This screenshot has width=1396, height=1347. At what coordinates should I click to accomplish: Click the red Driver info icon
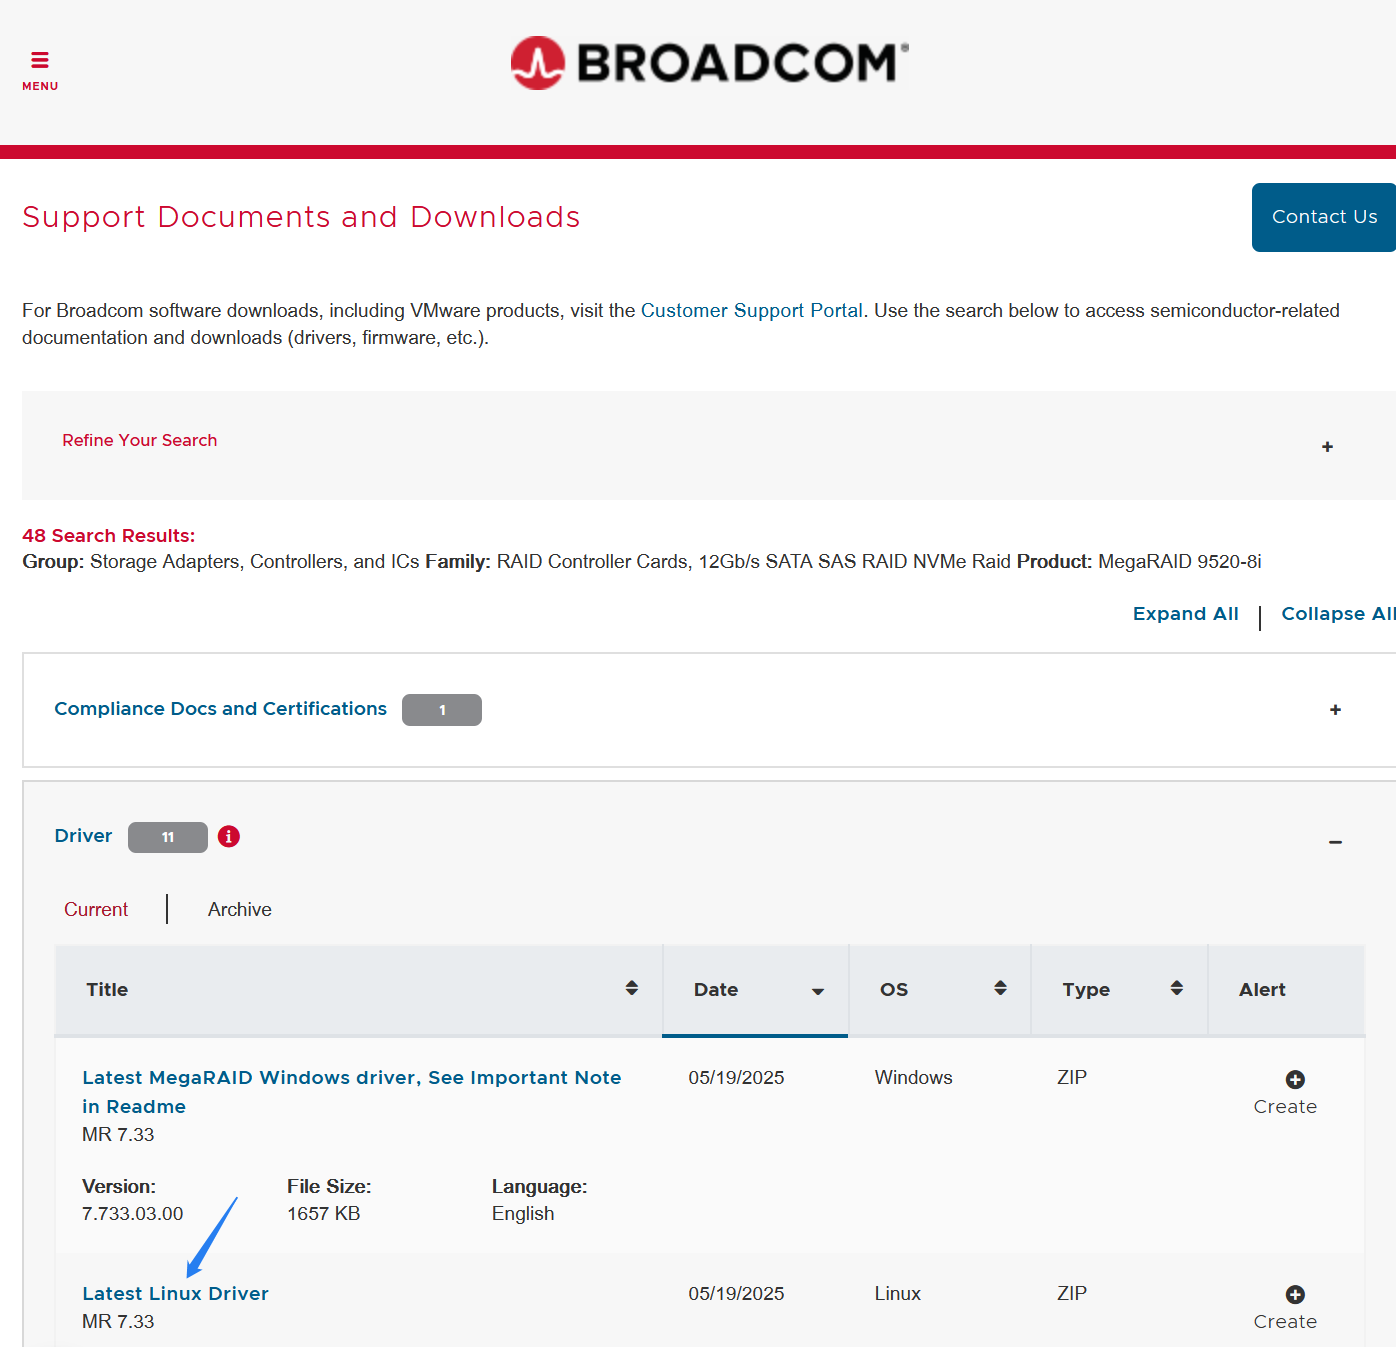coord(229,836)
